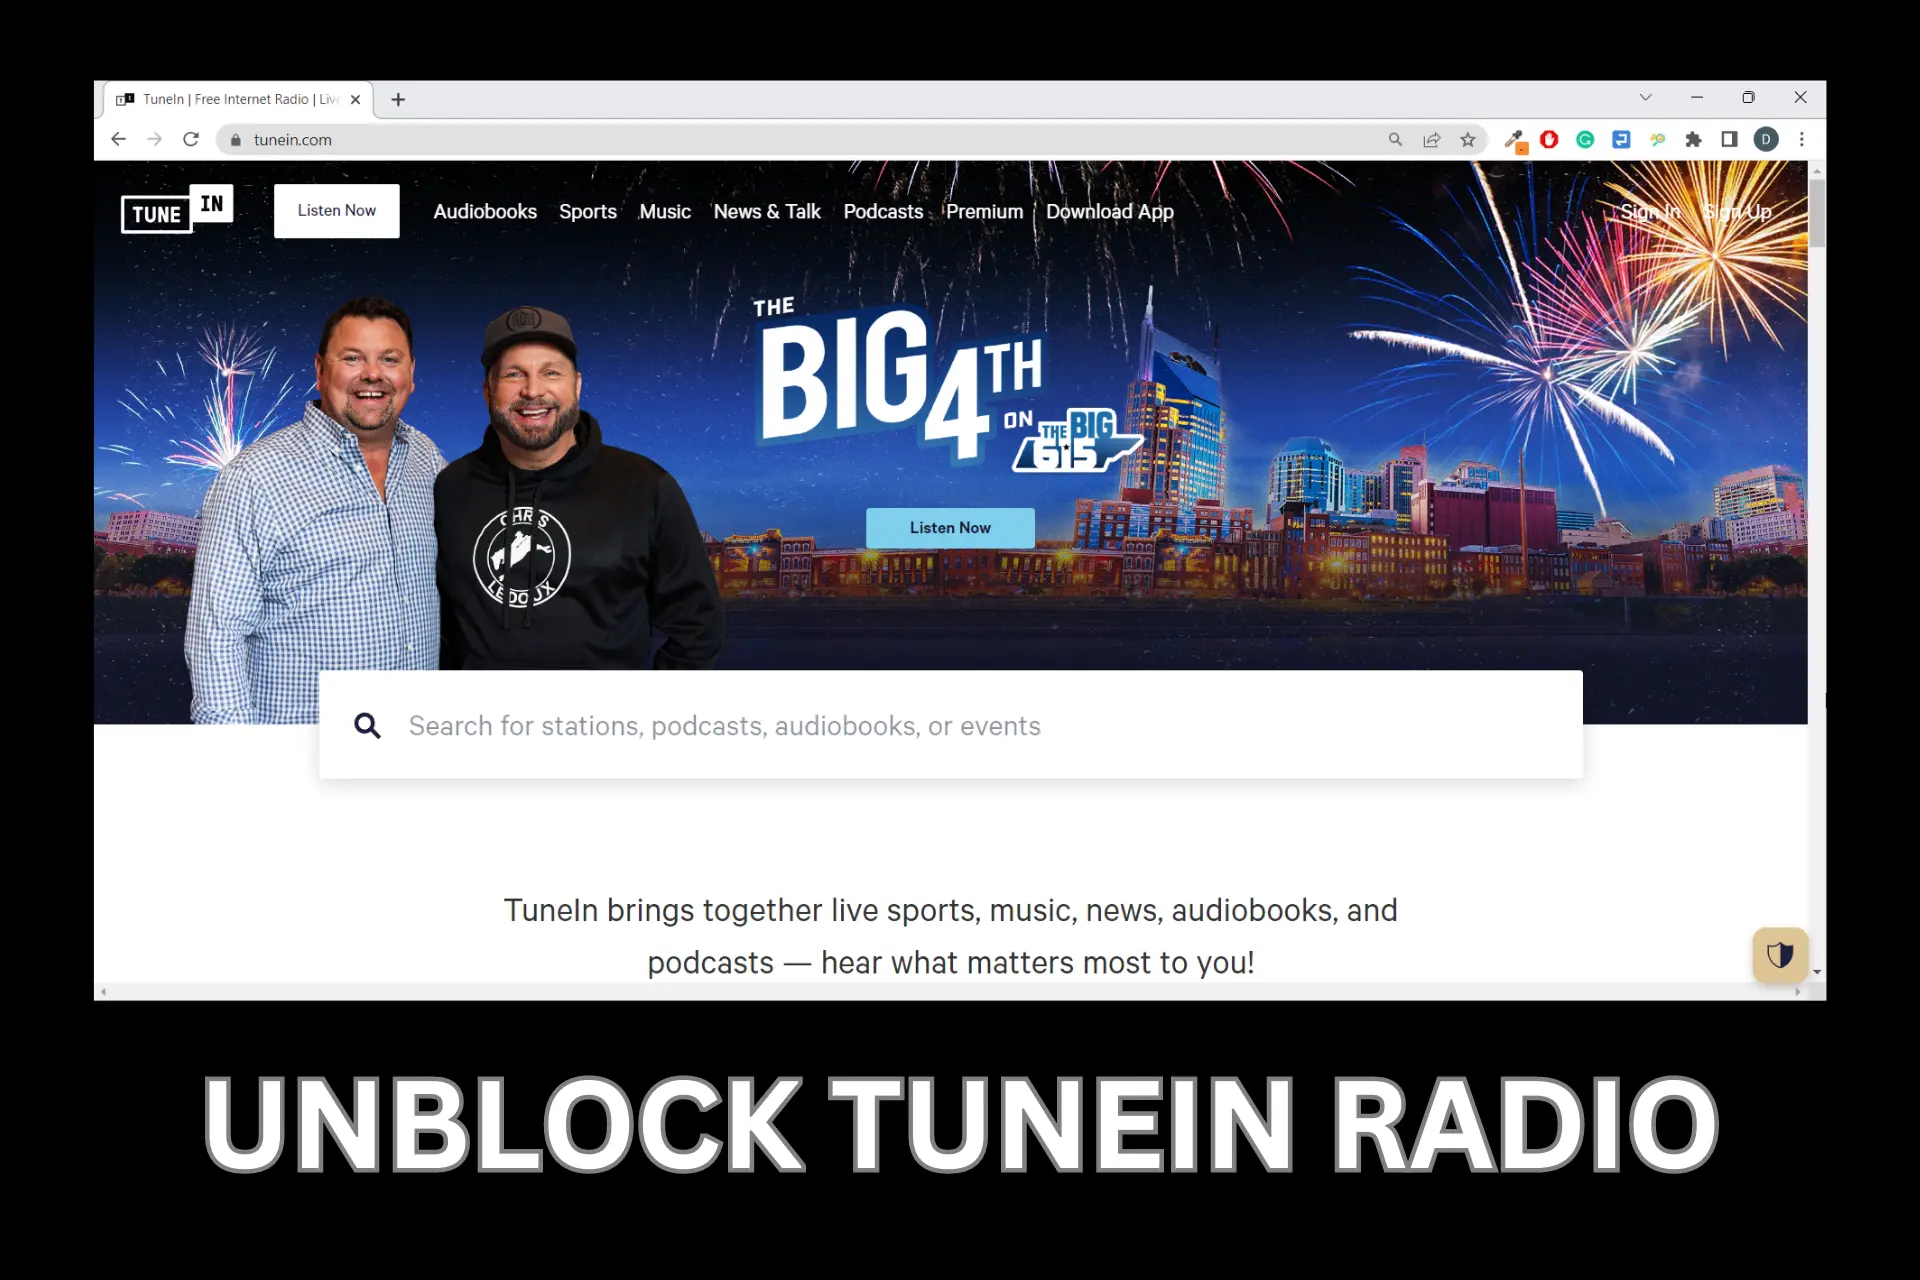Bookmark this page with the star icon
Viewport: 1920px width, 1280px height.
1467,140
